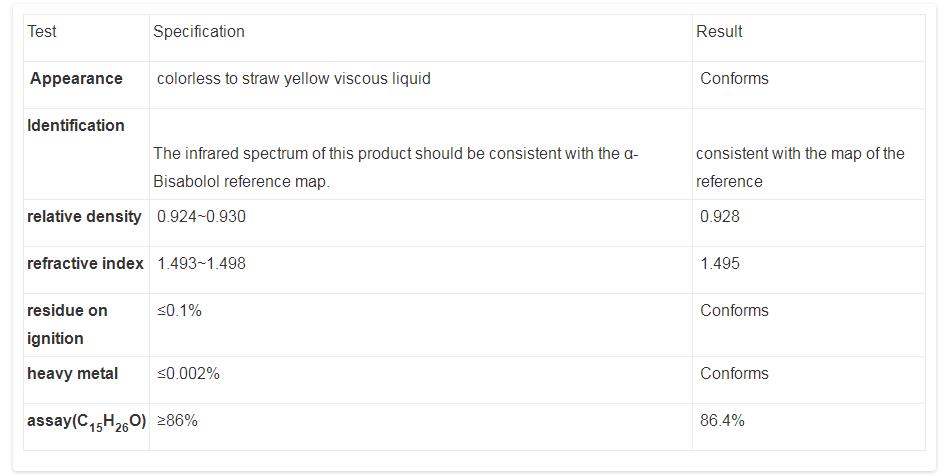Click the 1.493~1.498 specification value

click(201, 264)
